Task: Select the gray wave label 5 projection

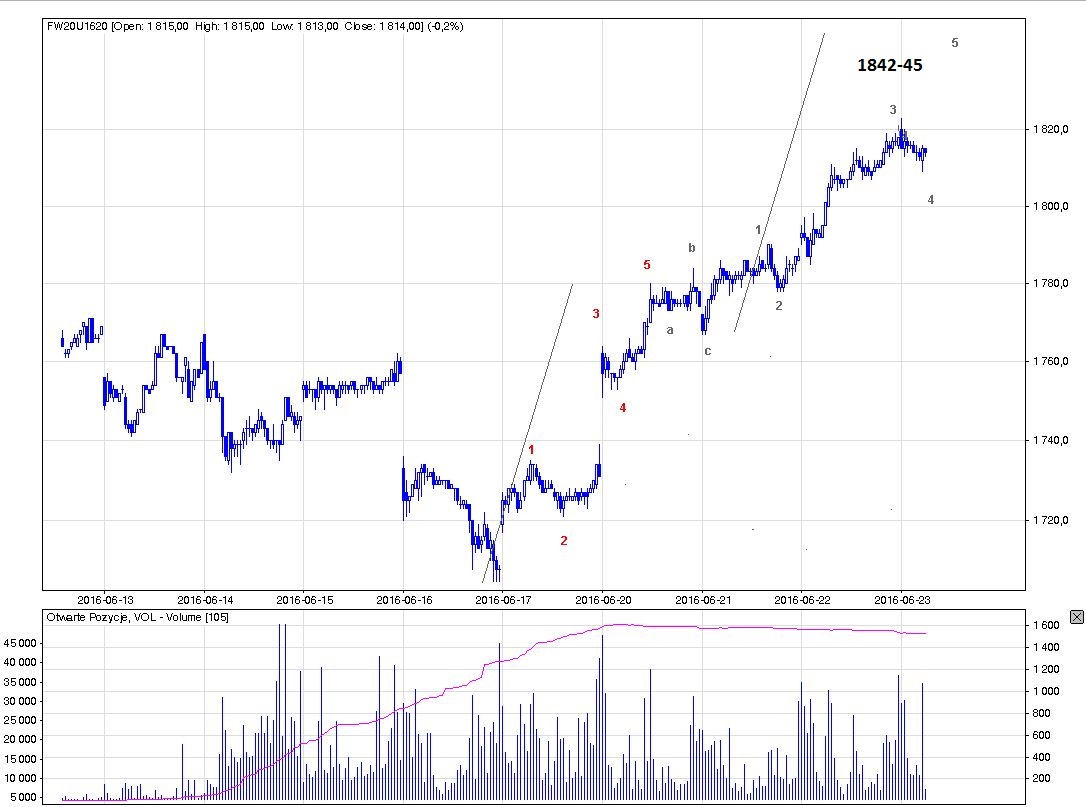Action: pyautogui.click(x=954, y=43)
